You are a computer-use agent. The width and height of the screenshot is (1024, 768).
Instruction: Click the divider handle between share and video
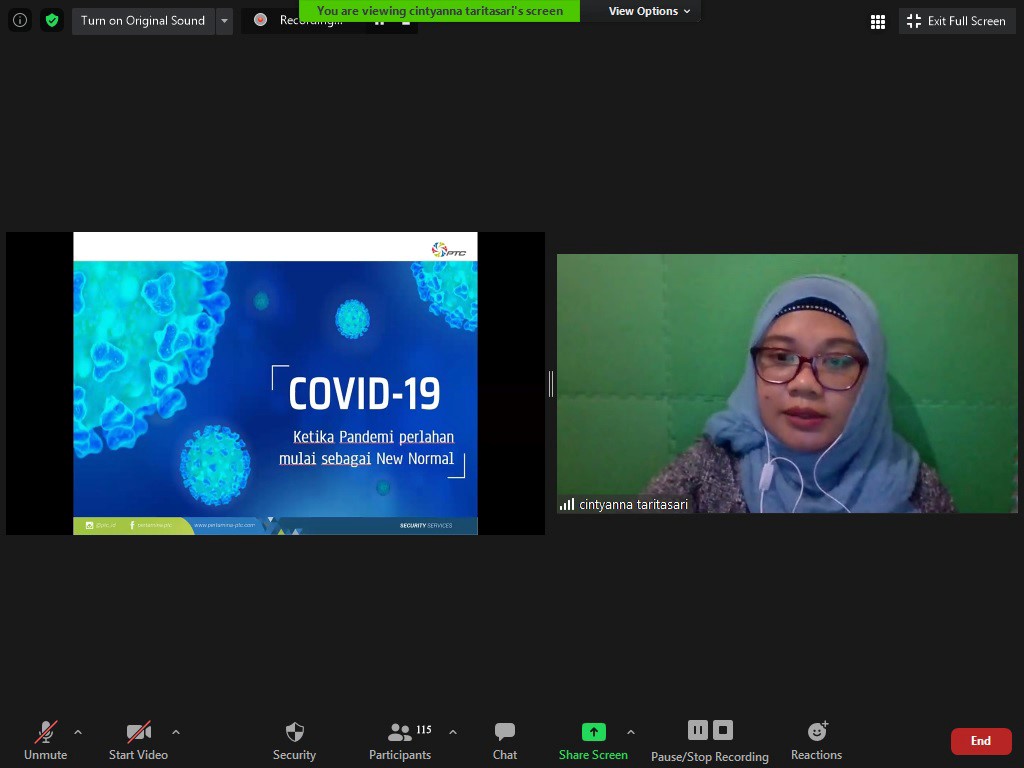point(551,384)
